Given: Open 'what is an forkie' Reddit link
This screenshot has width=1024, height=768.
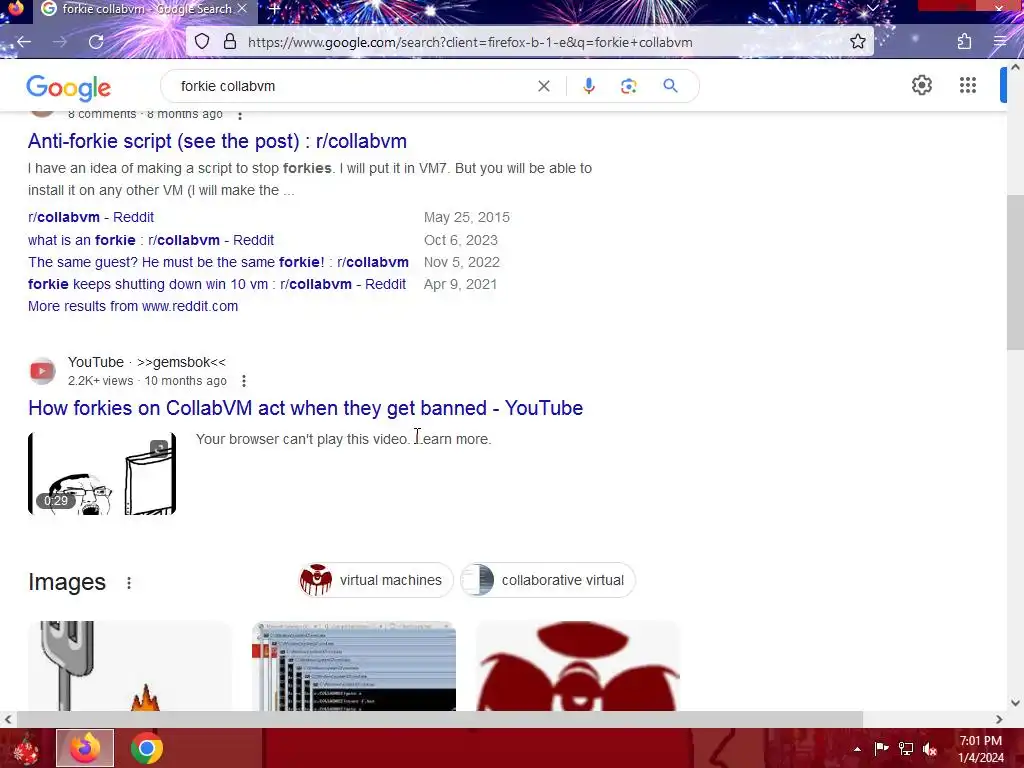Looking at the screenshot, I should pyautogui.click(x=151, y=240).
